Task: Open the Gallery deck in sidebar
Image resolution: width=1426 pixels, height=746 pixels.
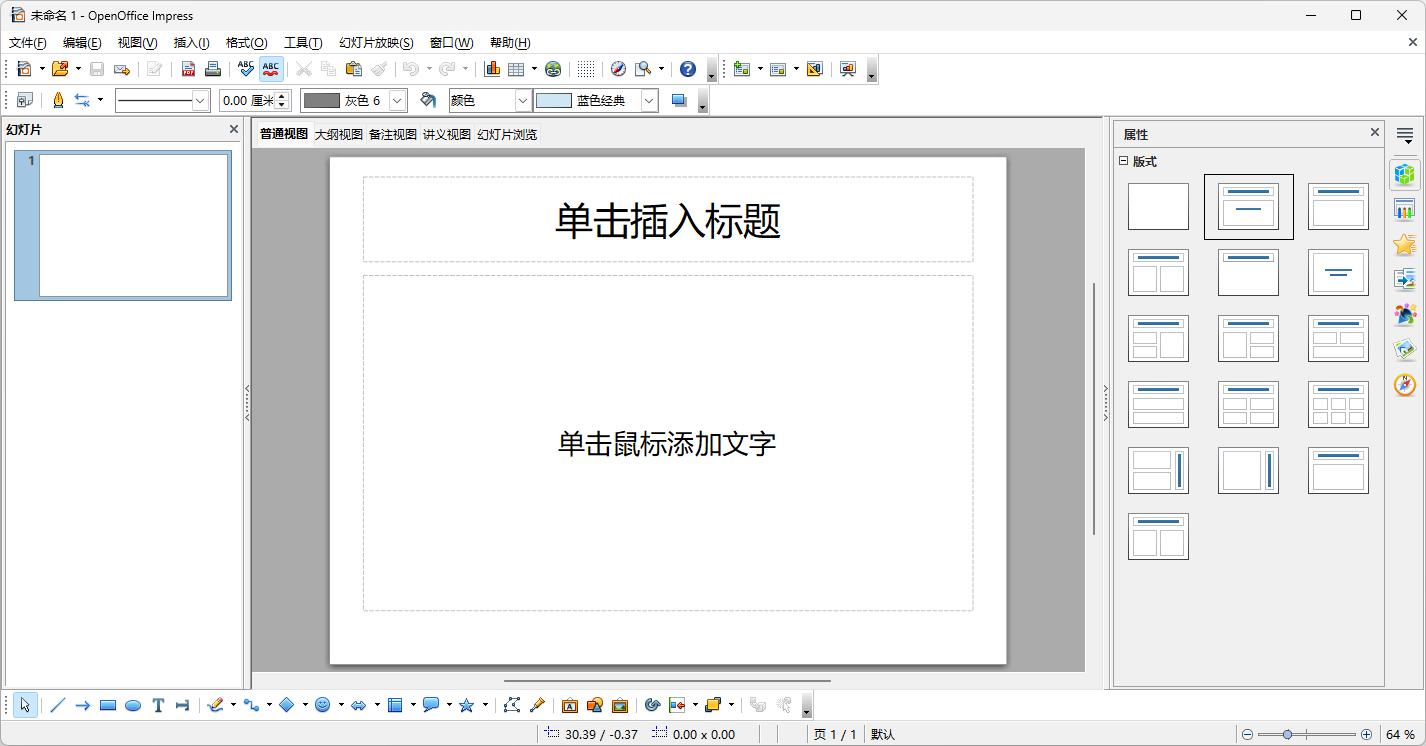Action: tap(1405, 350)
